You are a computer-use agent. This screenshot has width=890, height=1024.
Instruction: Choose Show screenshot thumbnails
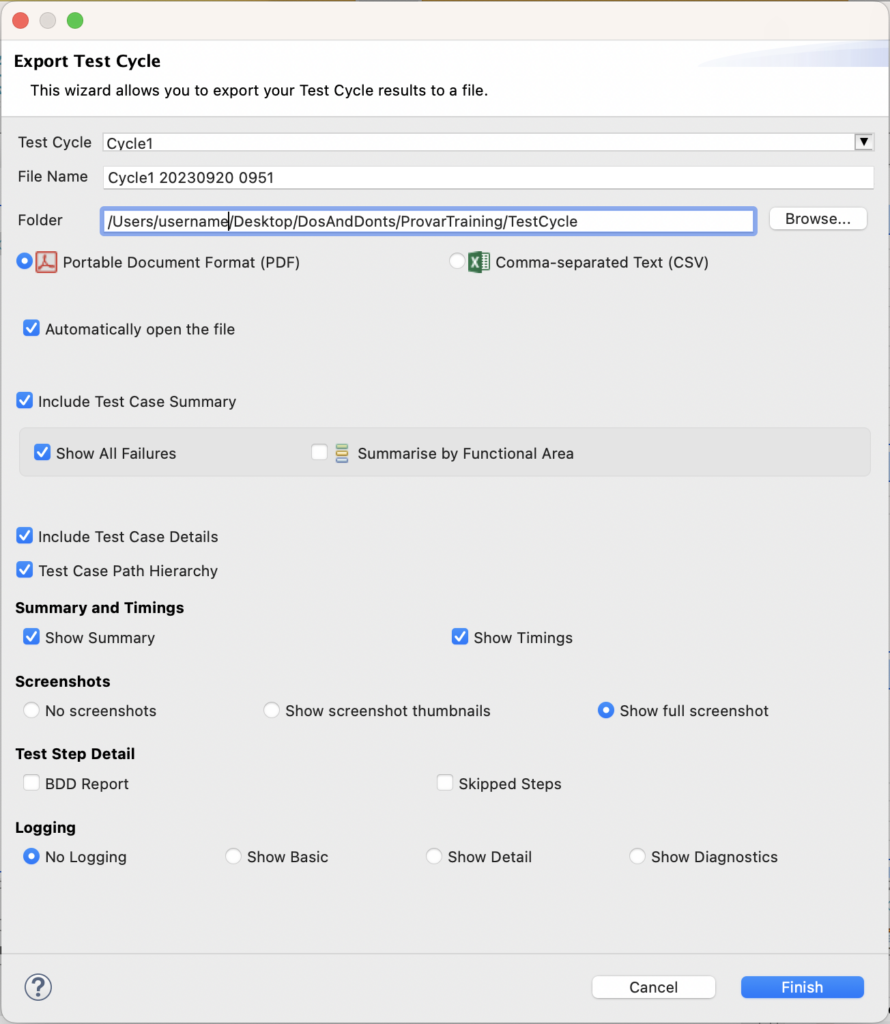[x=271, y=710]
